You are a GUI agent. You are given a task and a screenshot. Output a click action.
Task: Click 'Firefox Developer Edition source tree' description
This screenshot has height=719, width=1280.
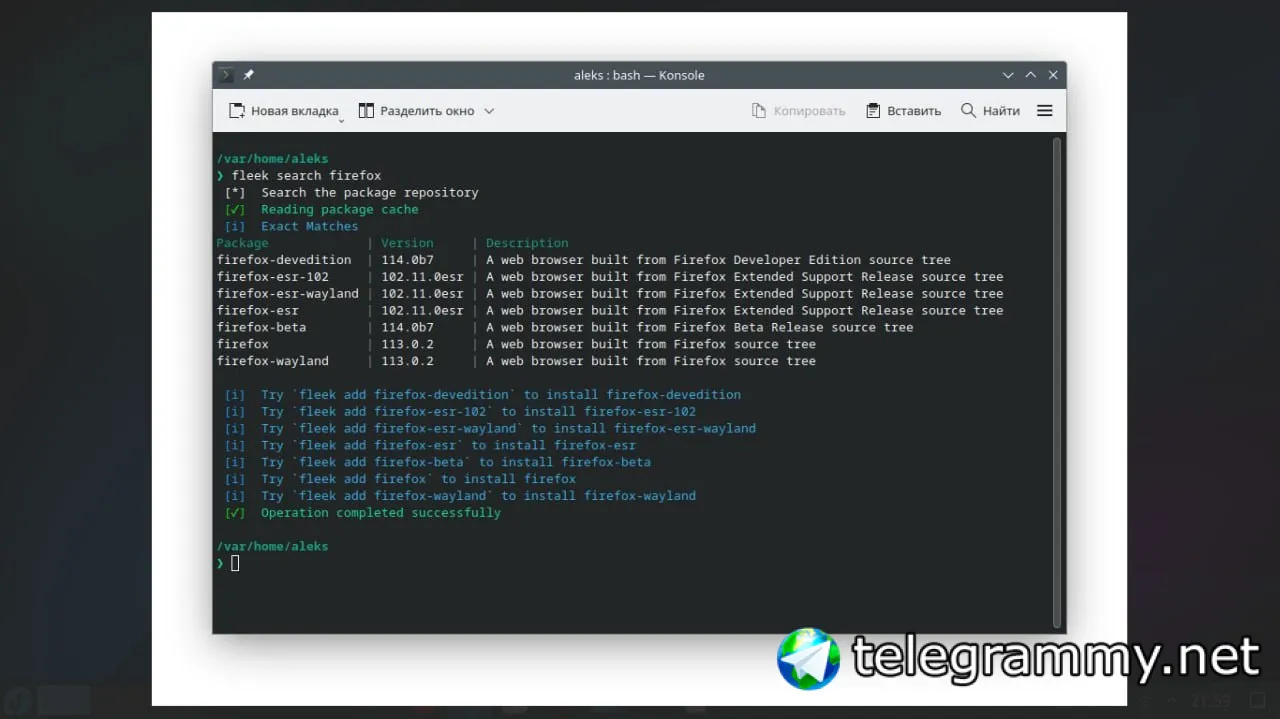point(812,260)
